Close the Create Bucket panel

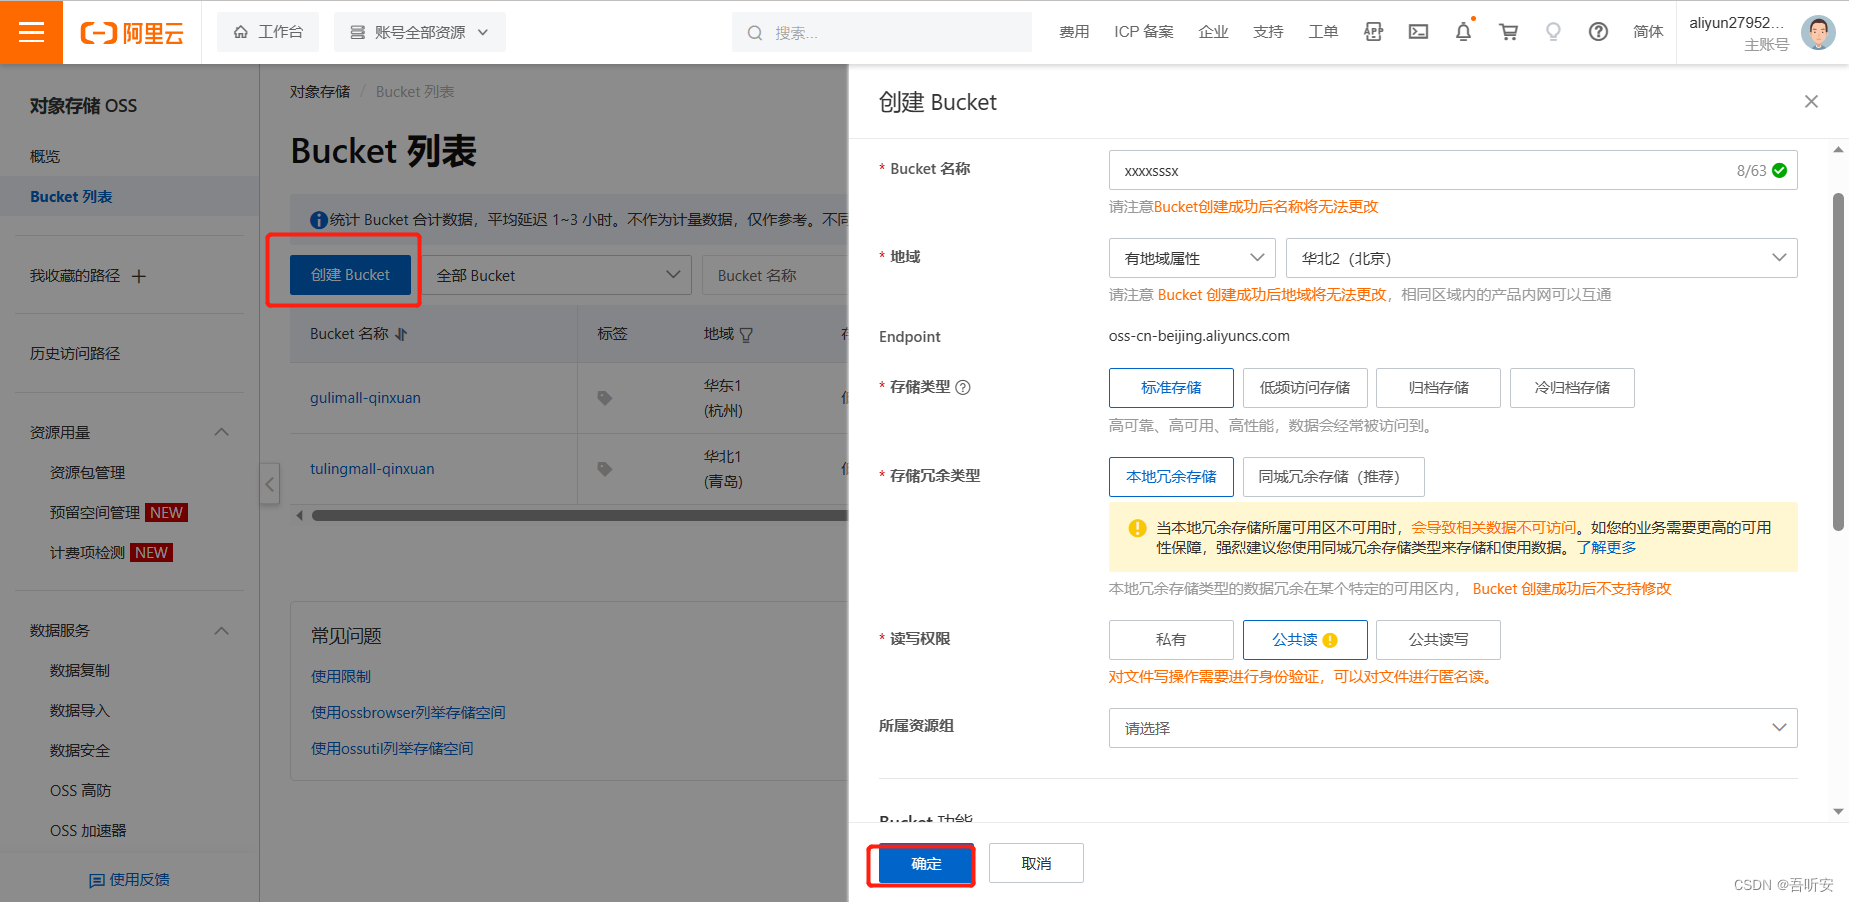pyautogui.click(x=1811, y=101)
